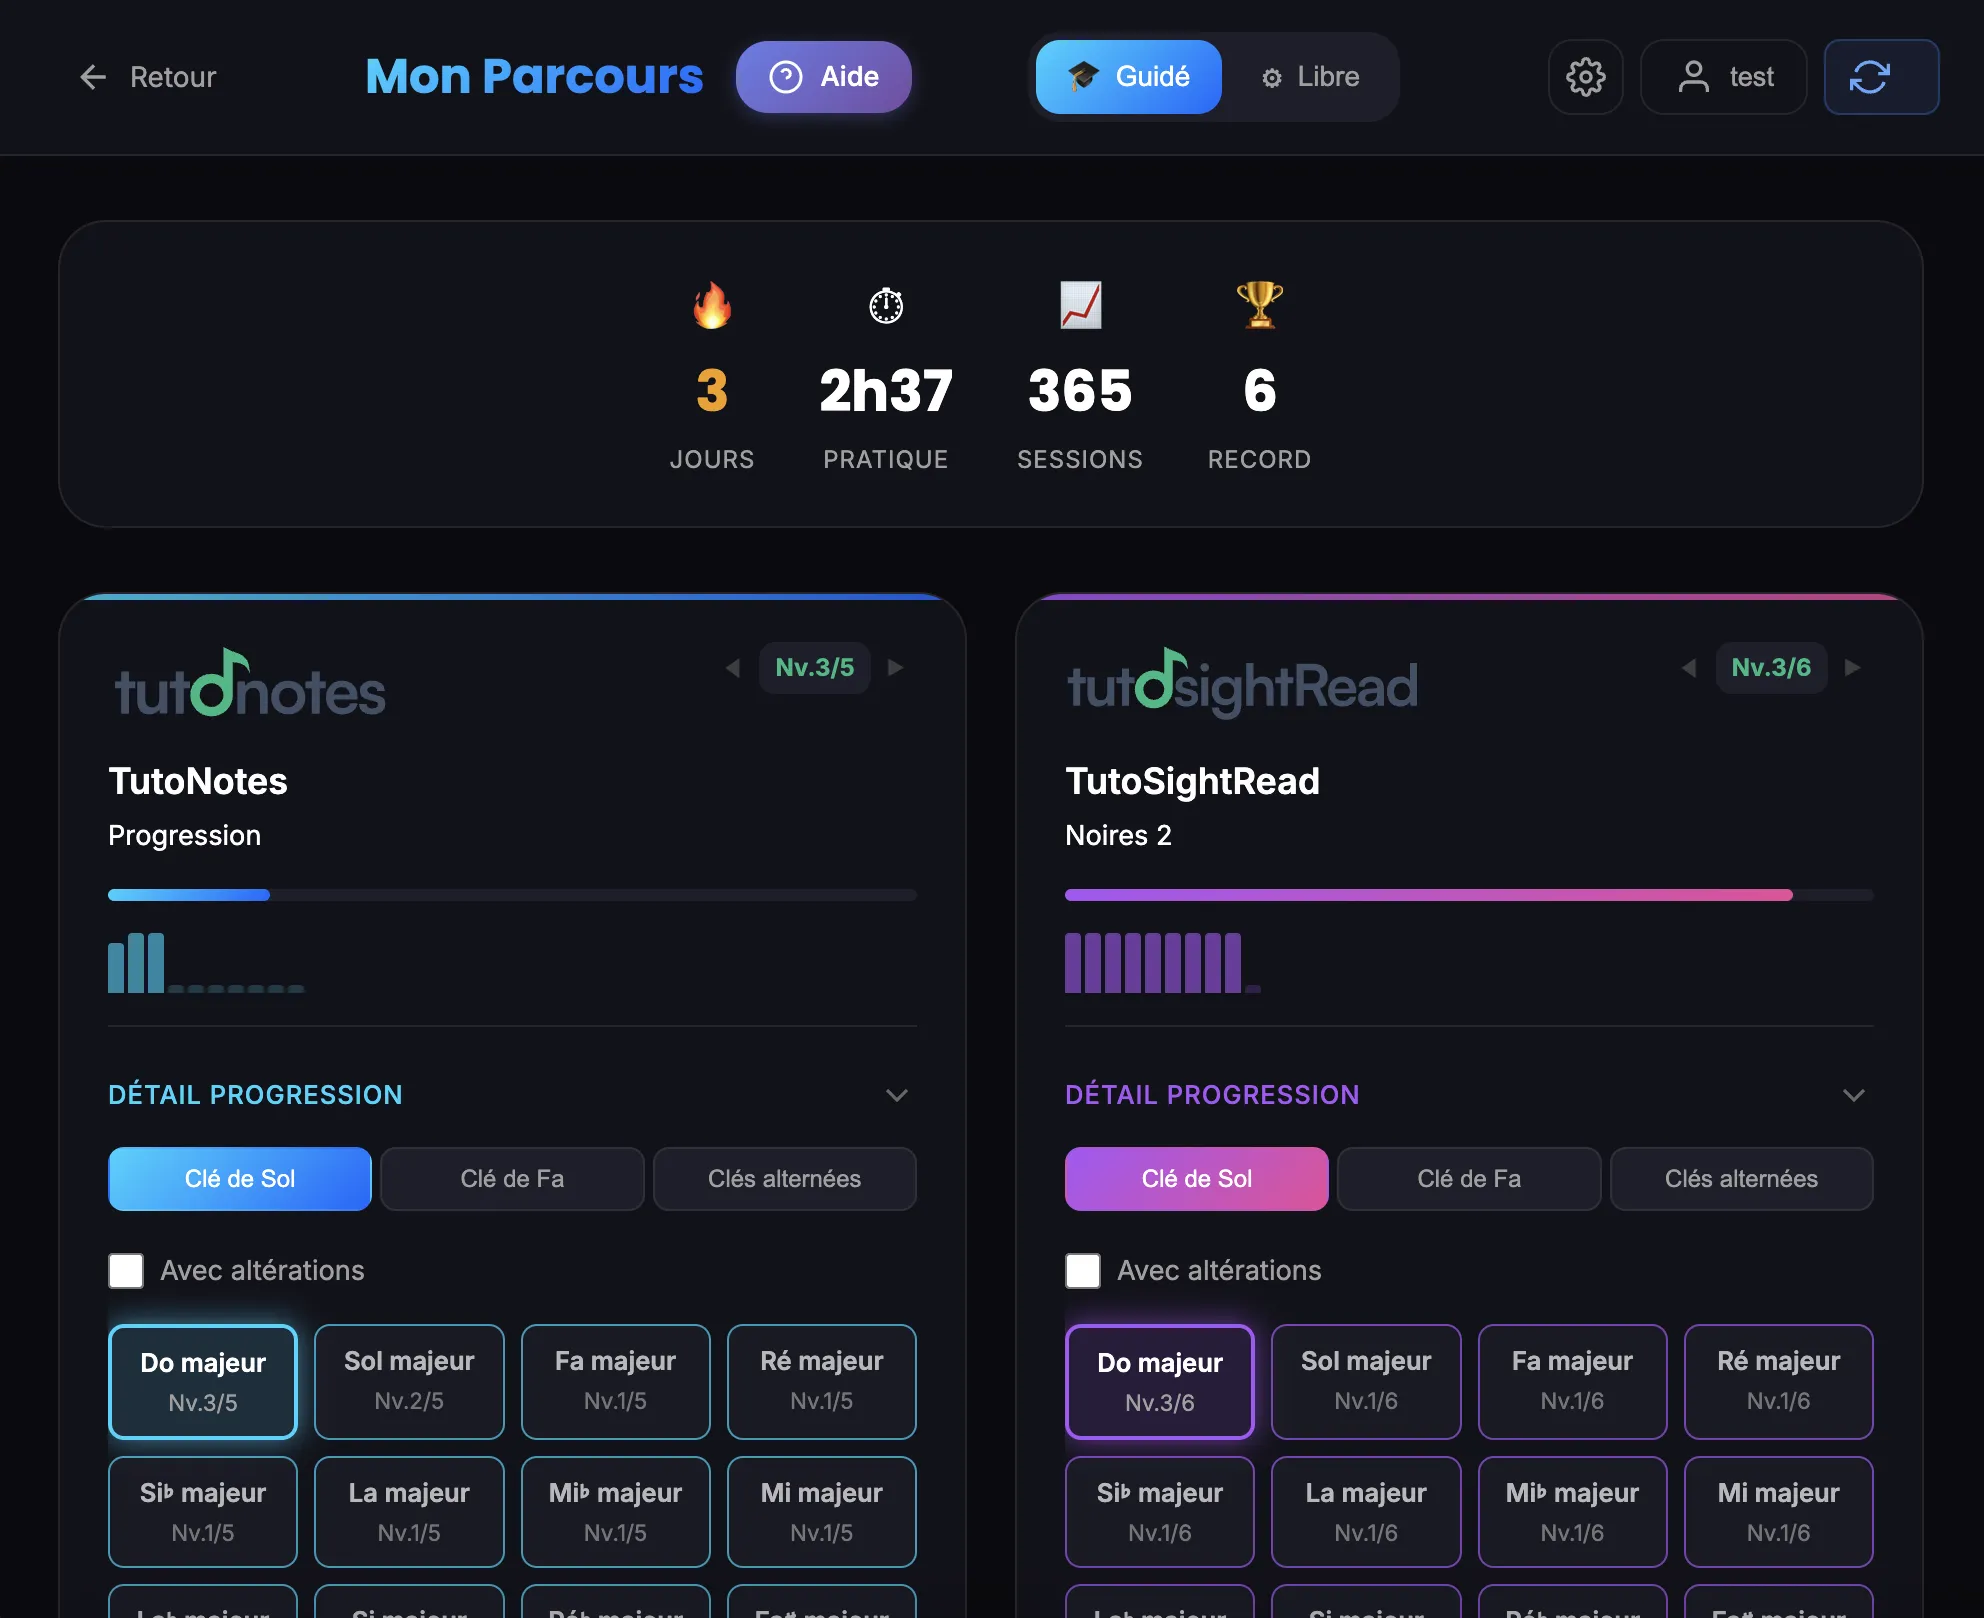Enable Avec altérations in TutoSightRead
The height and width of the screenshot is (1618, 1984).
1083,1271
